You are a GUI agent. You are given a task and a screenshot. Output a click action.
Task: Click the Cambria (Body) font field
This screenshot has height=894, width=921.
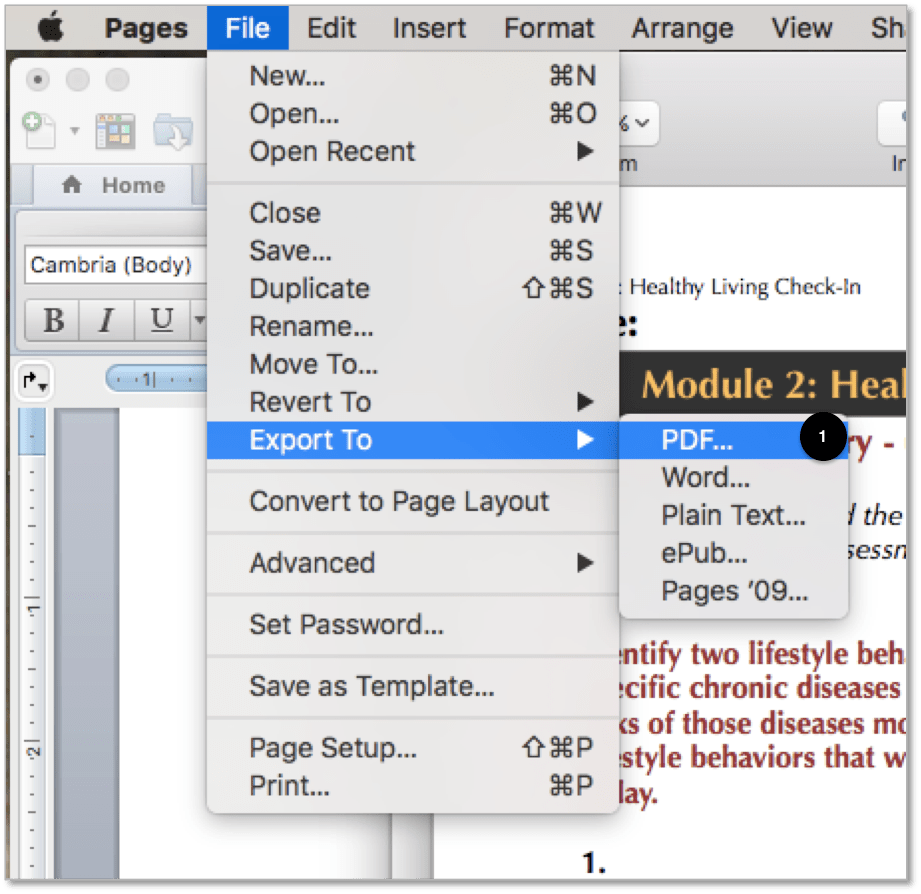(116, 265)
